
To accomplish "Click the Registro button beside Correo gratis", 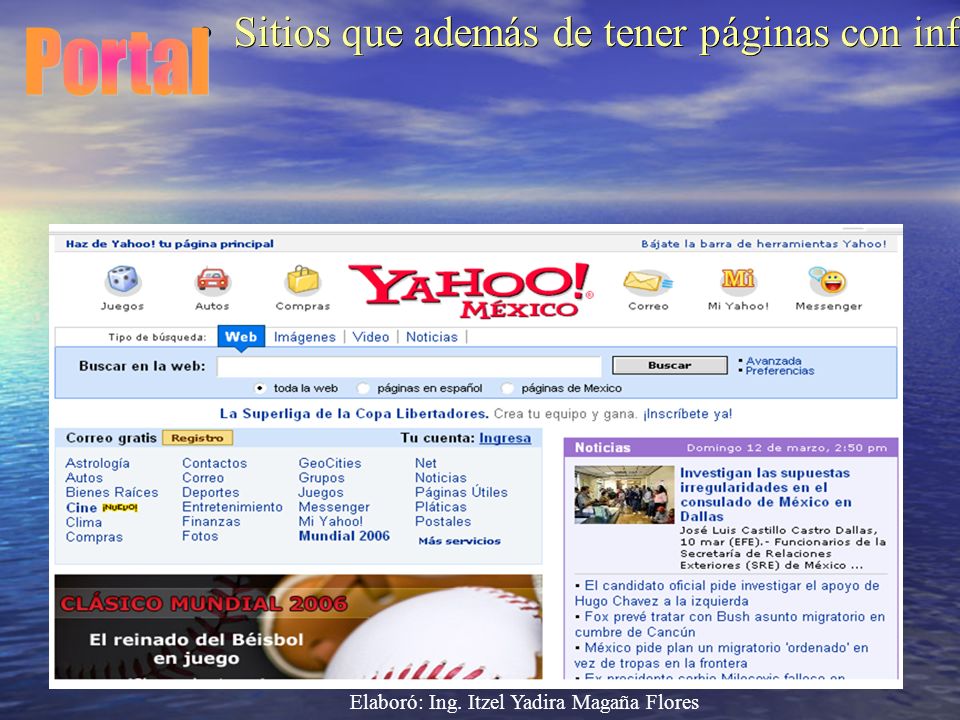I will 197,438.
